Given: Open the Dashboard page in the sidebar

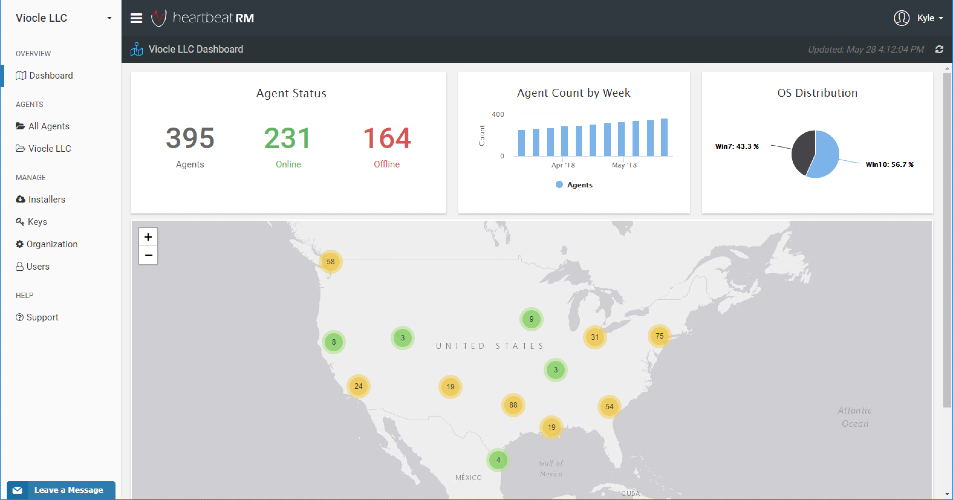Looking at the screenshot, I should point(51,75).
